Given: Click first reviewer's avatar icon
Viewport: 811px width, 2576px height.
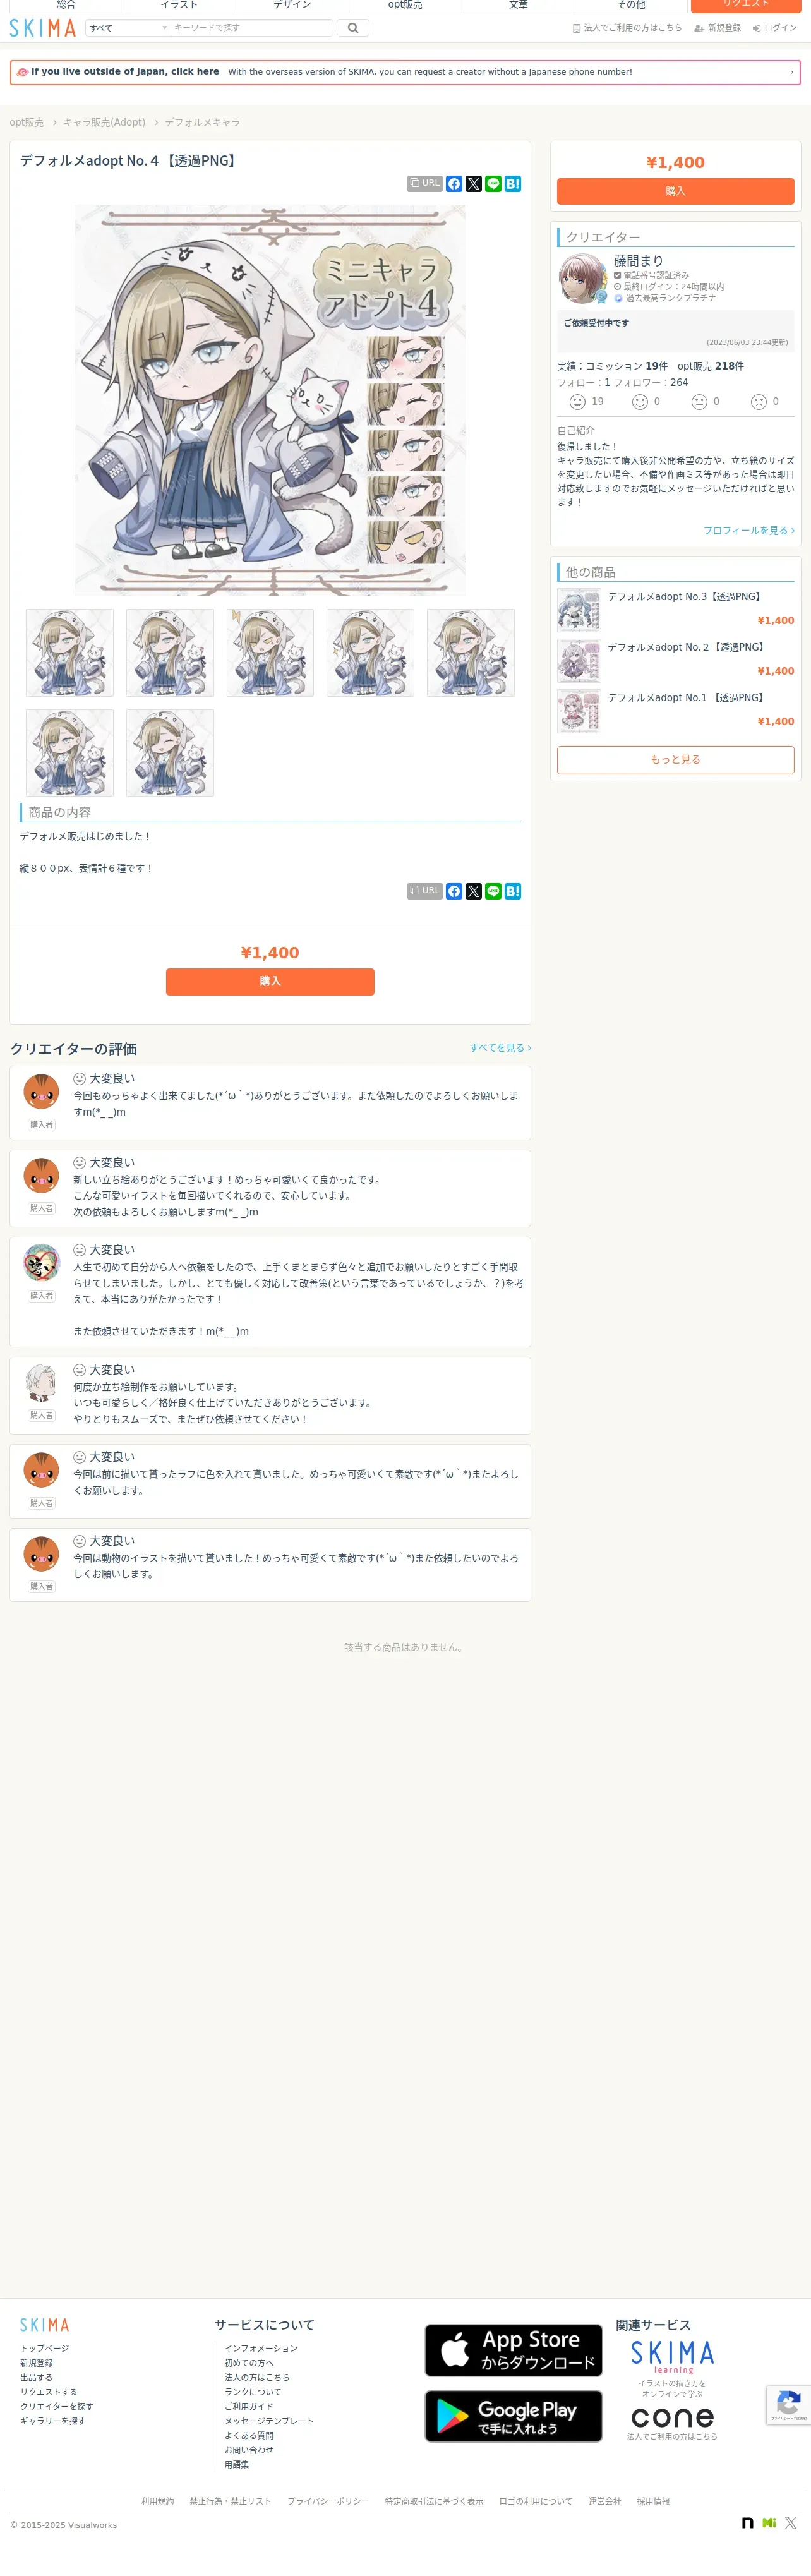Looking at the screenshot, I should 41,1092.
